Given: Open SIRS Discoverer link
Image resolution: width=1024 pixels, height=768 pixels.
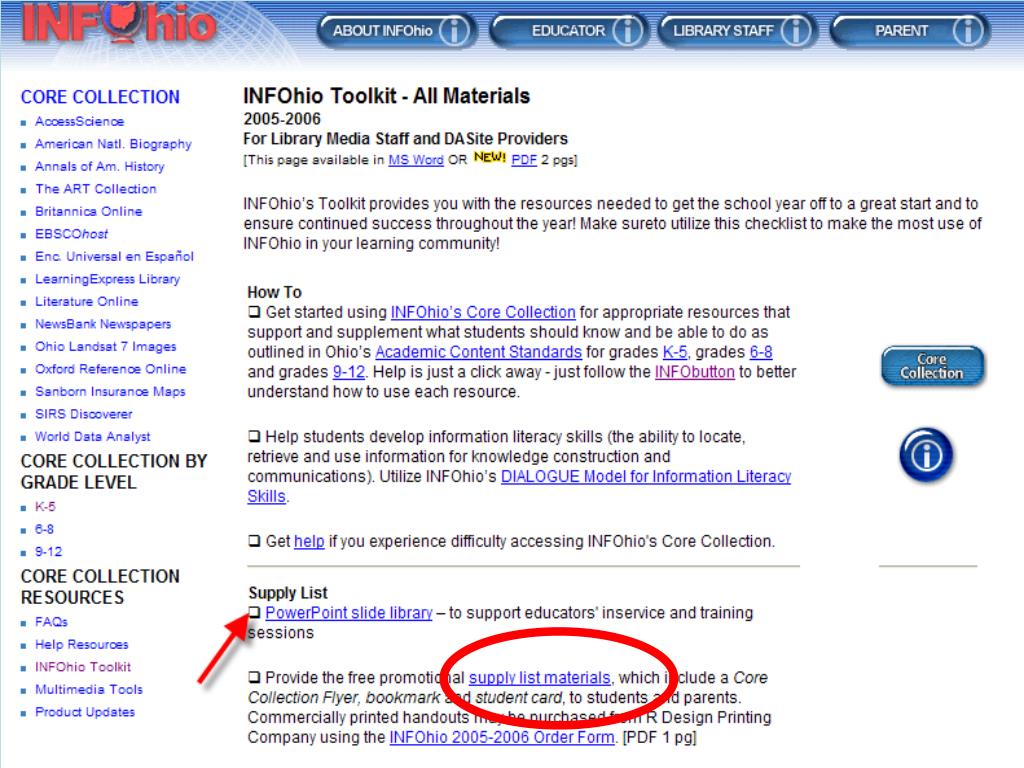Looking at the screenshot, I should click(83, 414).
